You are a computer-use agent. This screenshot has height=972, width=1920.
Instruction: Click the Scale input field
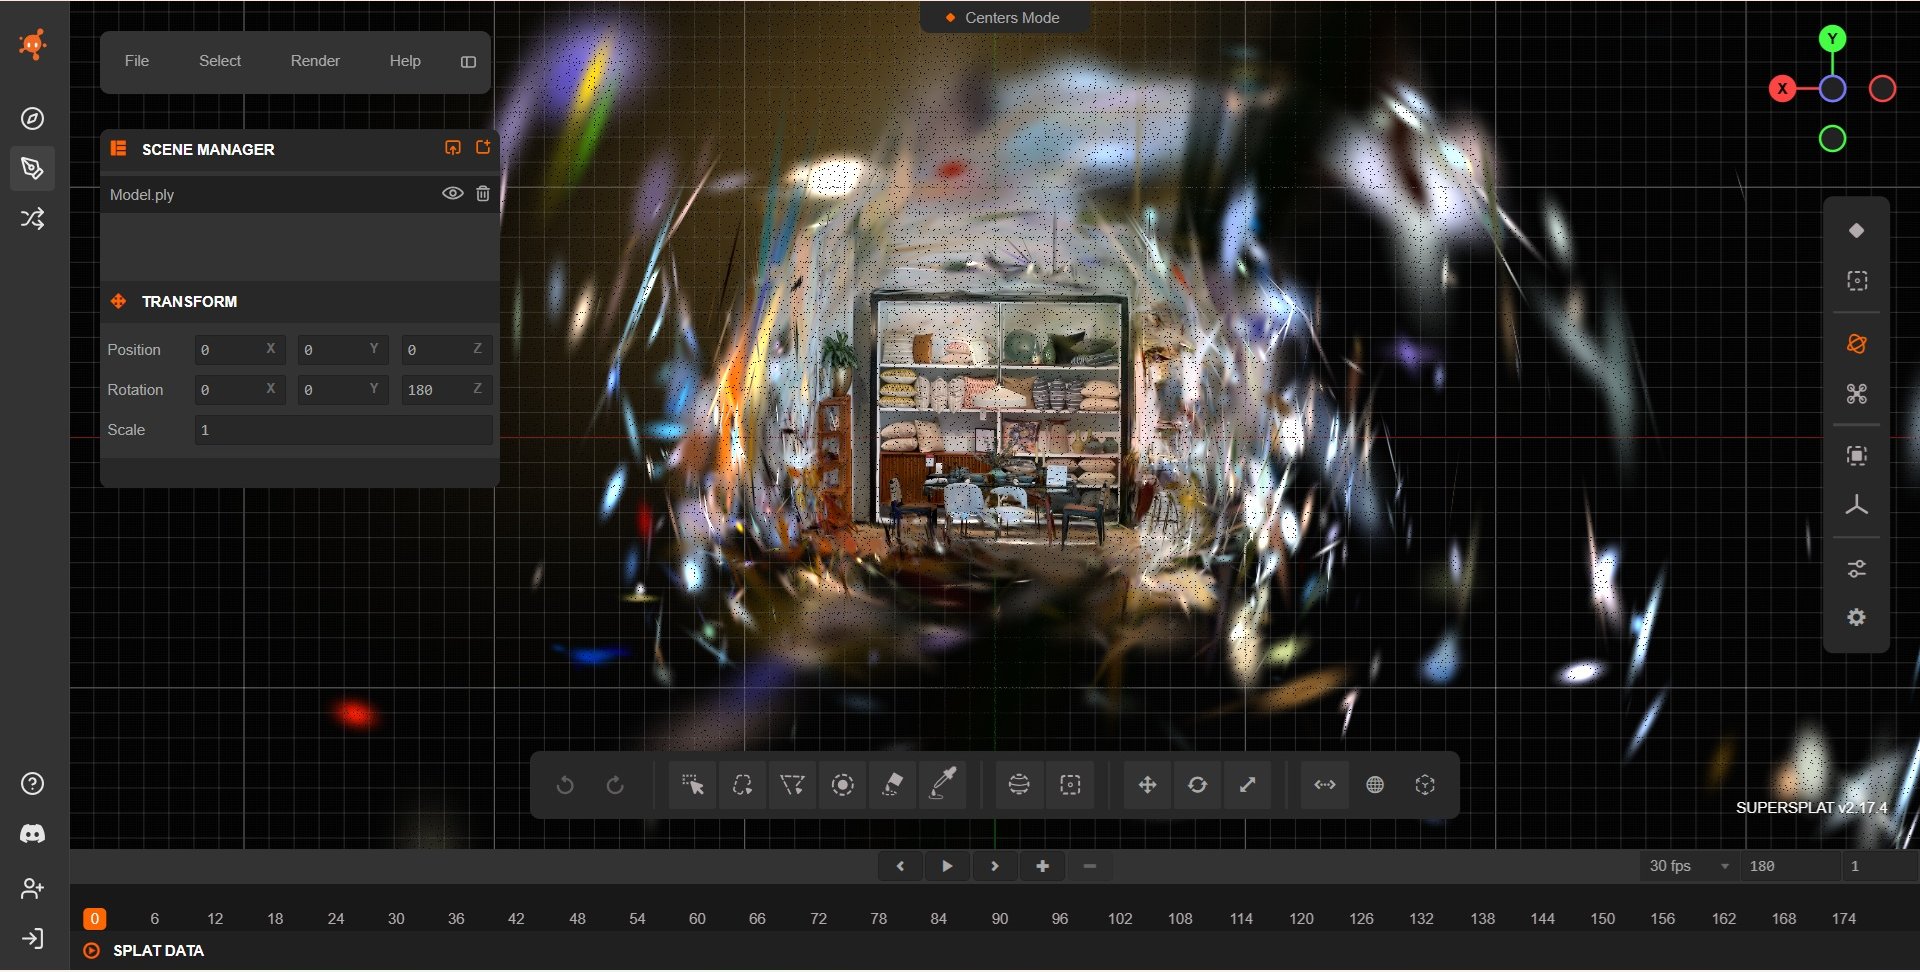pos(343,430)
